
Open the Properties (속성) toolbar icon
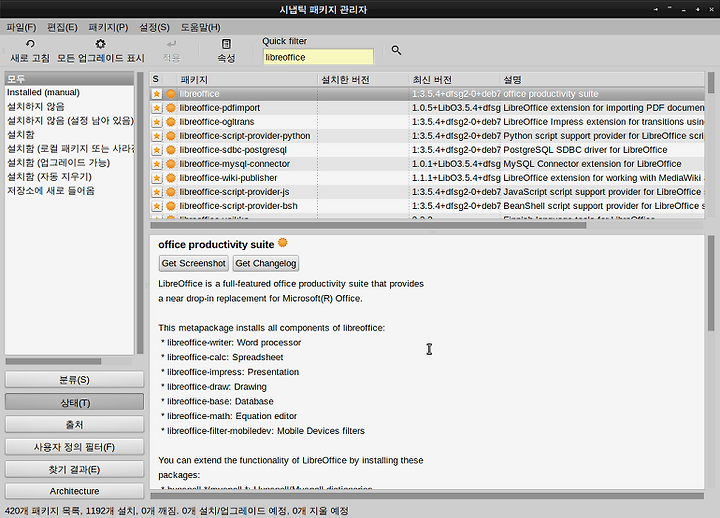point(226,44)
